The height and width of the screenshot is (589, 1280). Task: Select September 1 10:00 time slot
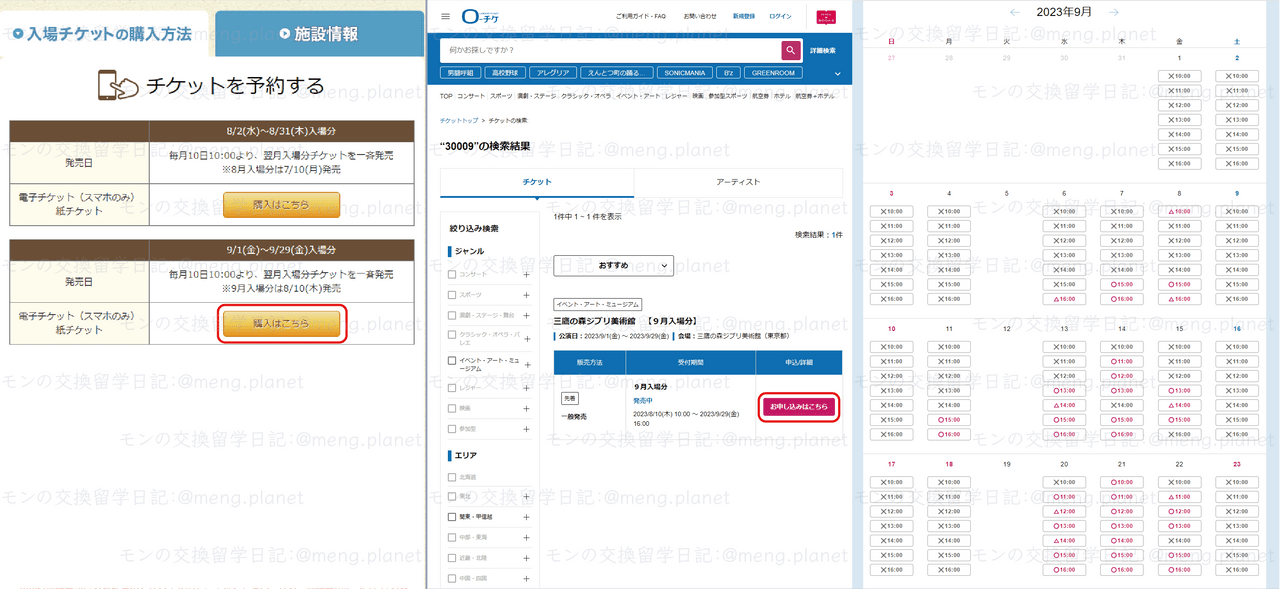click(x=1180, y=76)
